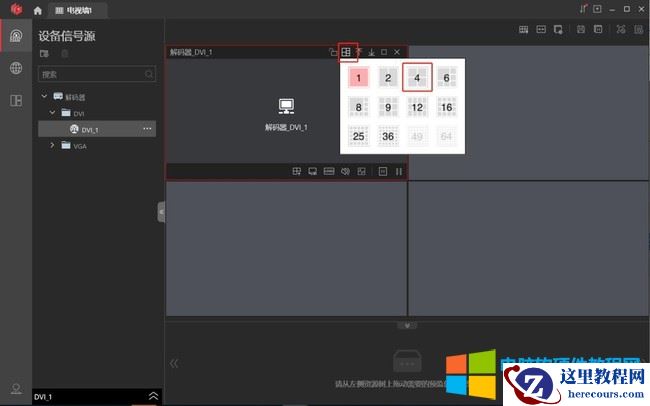Choose the 36-window split layout
This screenshot has height=406, width=650.
(388, 136)
